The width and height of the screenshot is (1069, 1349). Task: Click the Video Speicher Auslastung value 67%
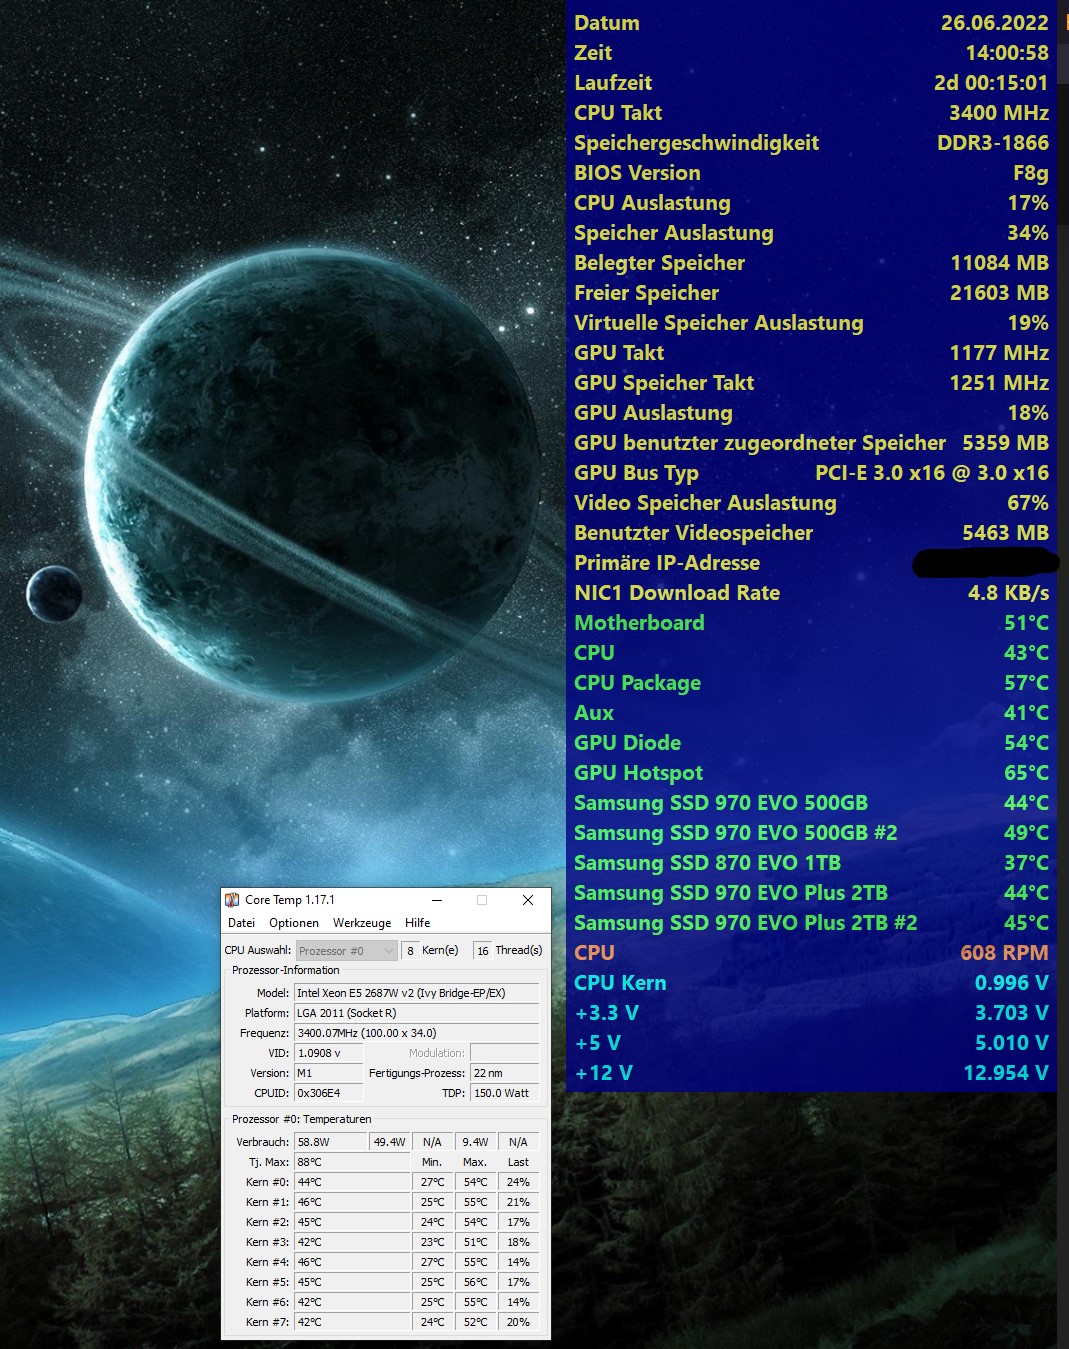click(1028, 503)
